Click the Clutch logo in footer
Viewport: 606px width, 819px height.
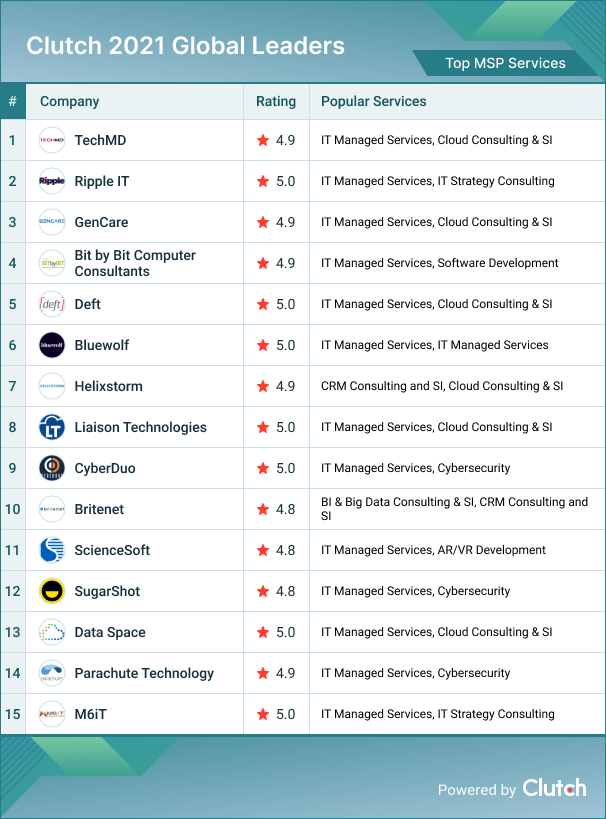tap(554, 788)
